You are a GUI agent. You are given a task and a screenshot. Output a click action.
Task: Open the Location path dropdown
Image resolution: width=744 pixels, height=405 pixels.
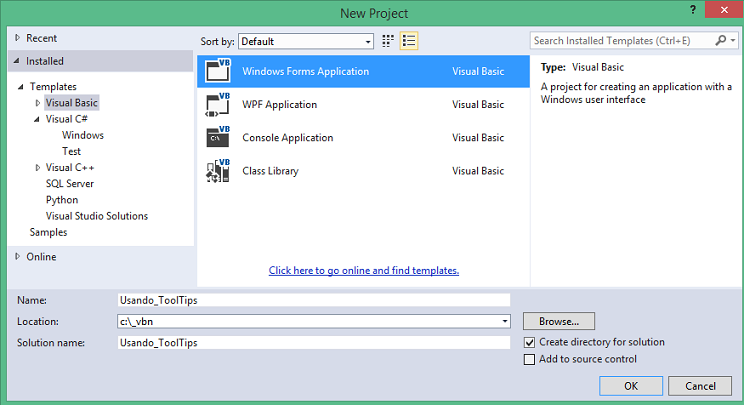(x=505, y=322)
